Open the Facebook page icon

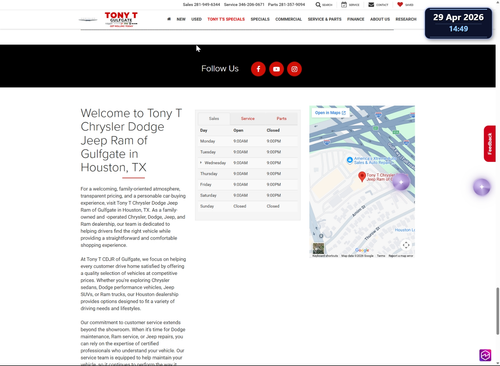pos(258,69)
